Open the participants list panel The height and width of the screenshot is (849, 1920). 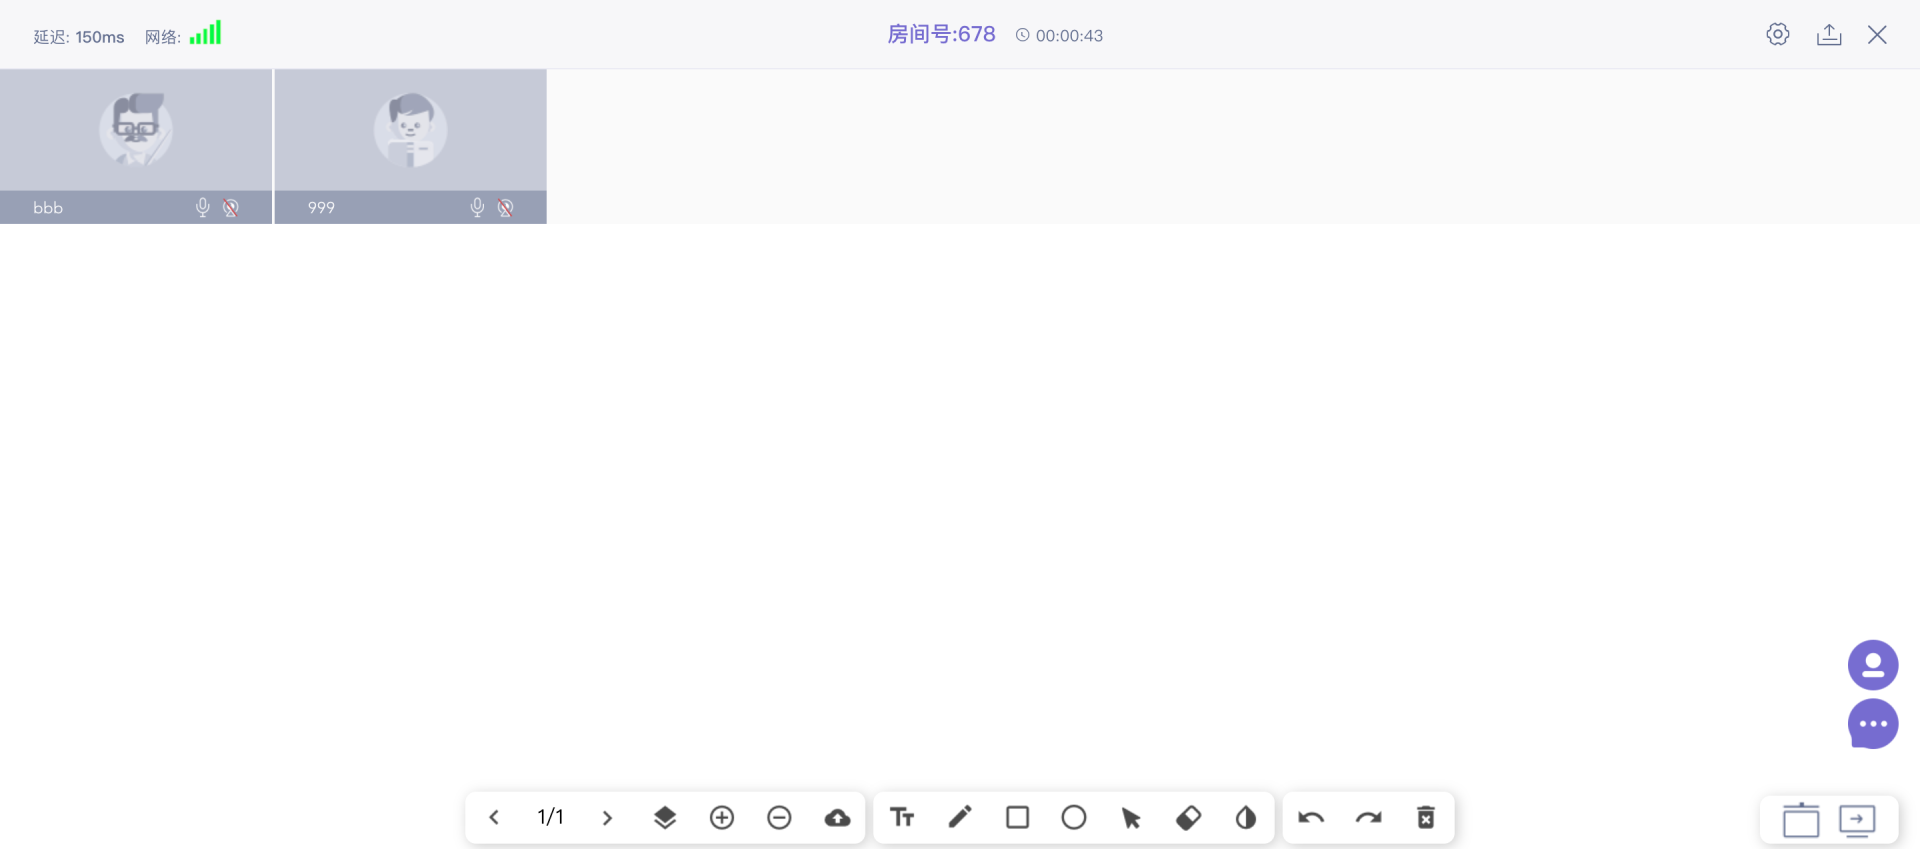[x=1872, y=665]
